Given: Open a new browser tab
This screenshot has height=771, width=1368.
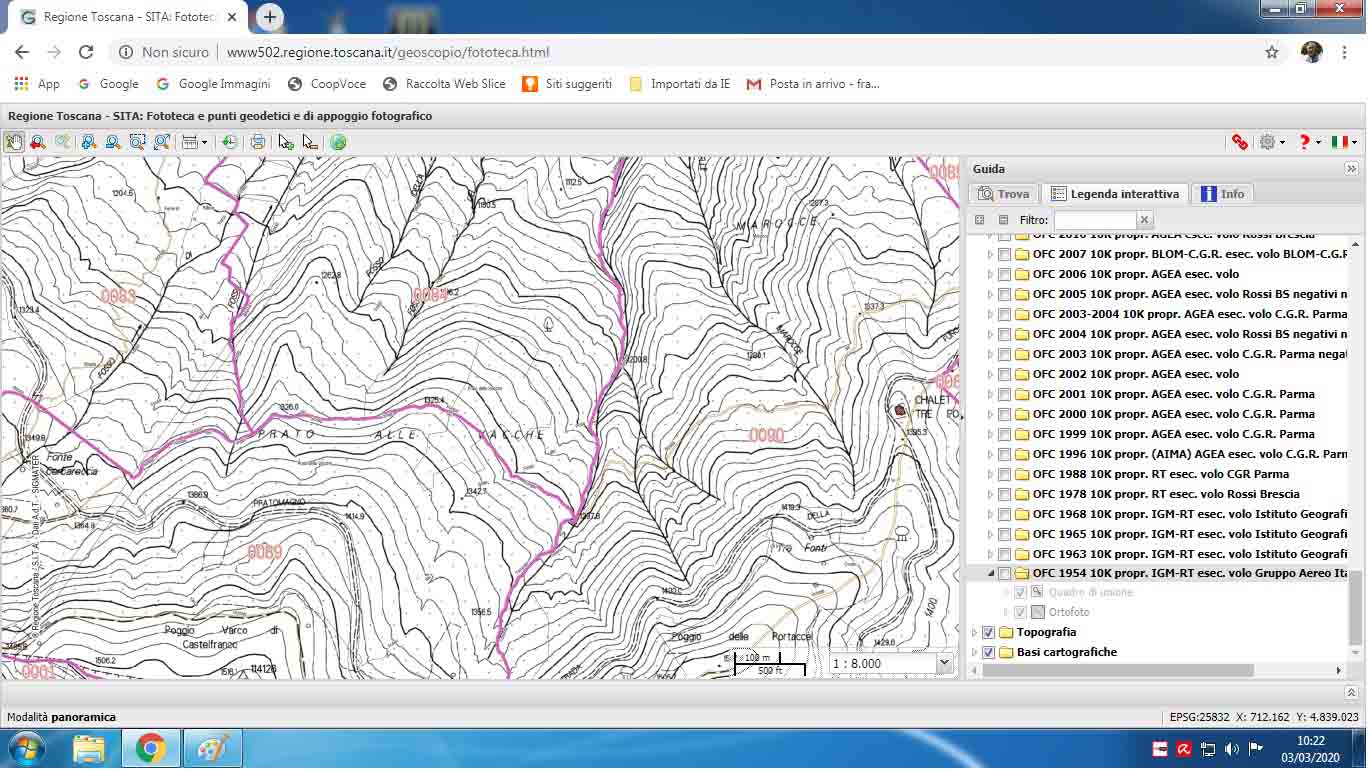Looking at the screenshot, I should pyautogui.click(x=270, y=17).
